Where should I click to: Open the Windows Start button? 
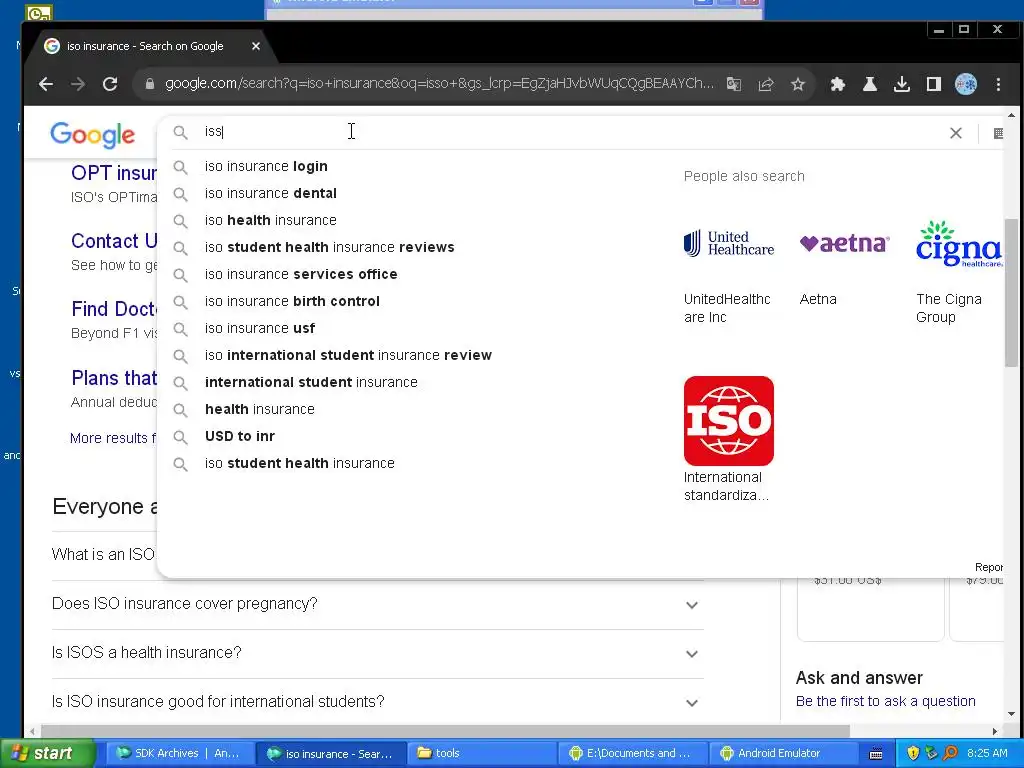pos(46,754)
